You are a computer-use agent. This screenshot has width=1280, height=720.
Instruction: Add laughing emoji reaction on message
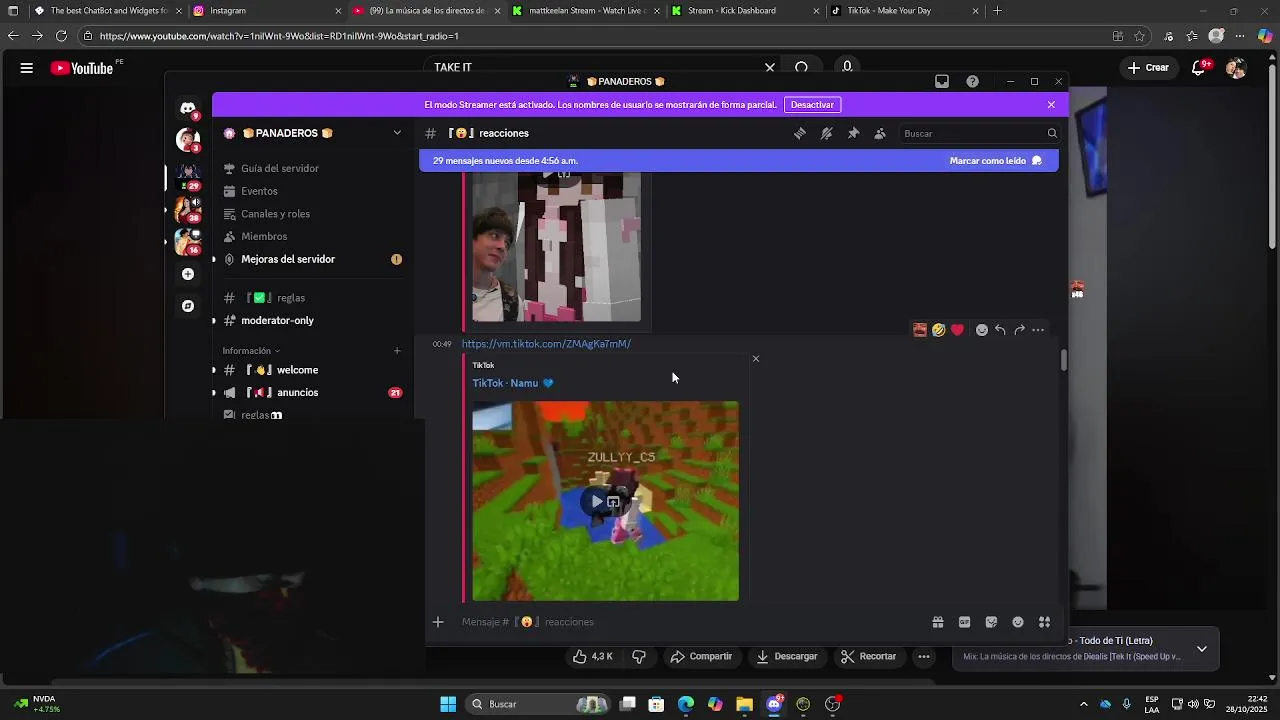[x=939, y=330]
